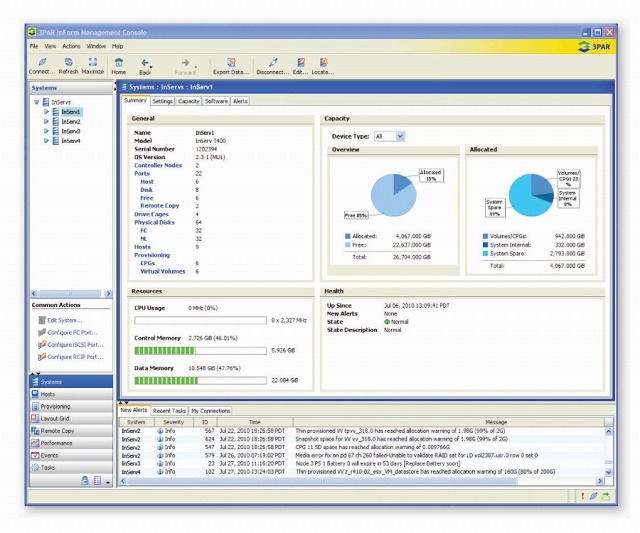Click the Edit toolbar icon
The height and width of the screenshot is (533, 640).
pyautogui.click(x=301, y=62)
